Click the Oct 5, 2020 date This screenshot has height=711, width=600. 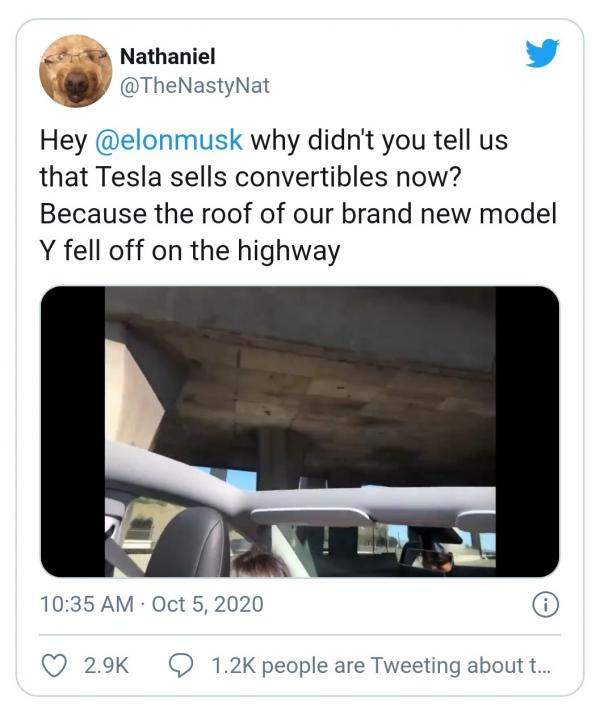tap(206, 605)
